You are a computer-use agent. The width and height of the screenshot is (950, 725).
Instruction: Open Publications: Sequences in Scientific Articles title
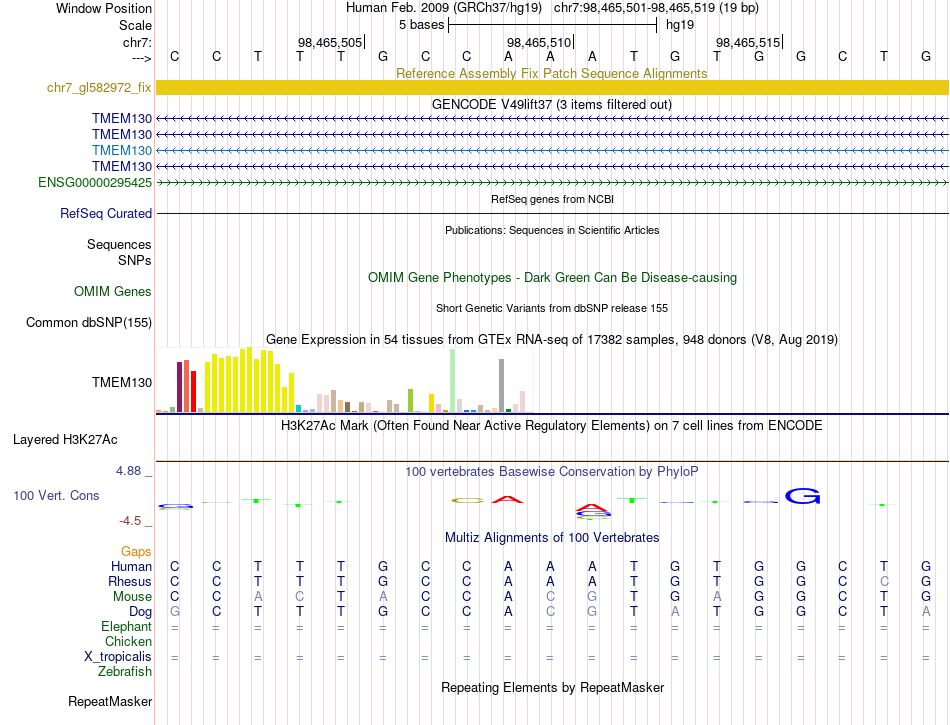tap(552, 230)
